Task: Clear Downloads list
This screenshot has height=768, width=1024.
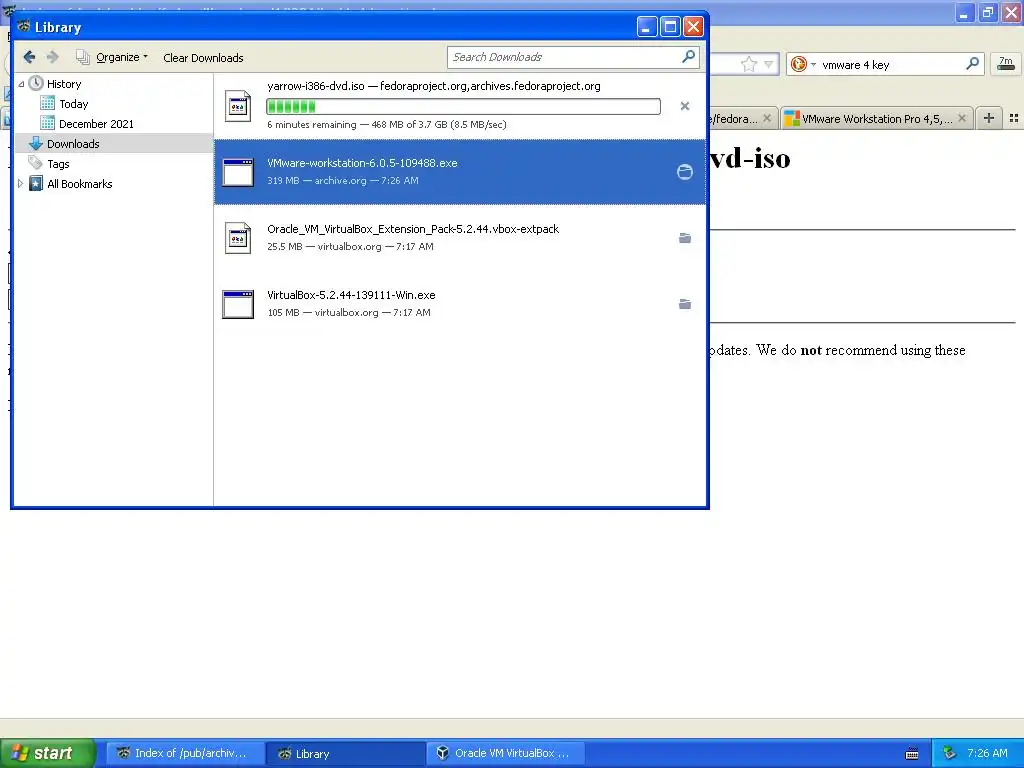Action: pos(203,57)
